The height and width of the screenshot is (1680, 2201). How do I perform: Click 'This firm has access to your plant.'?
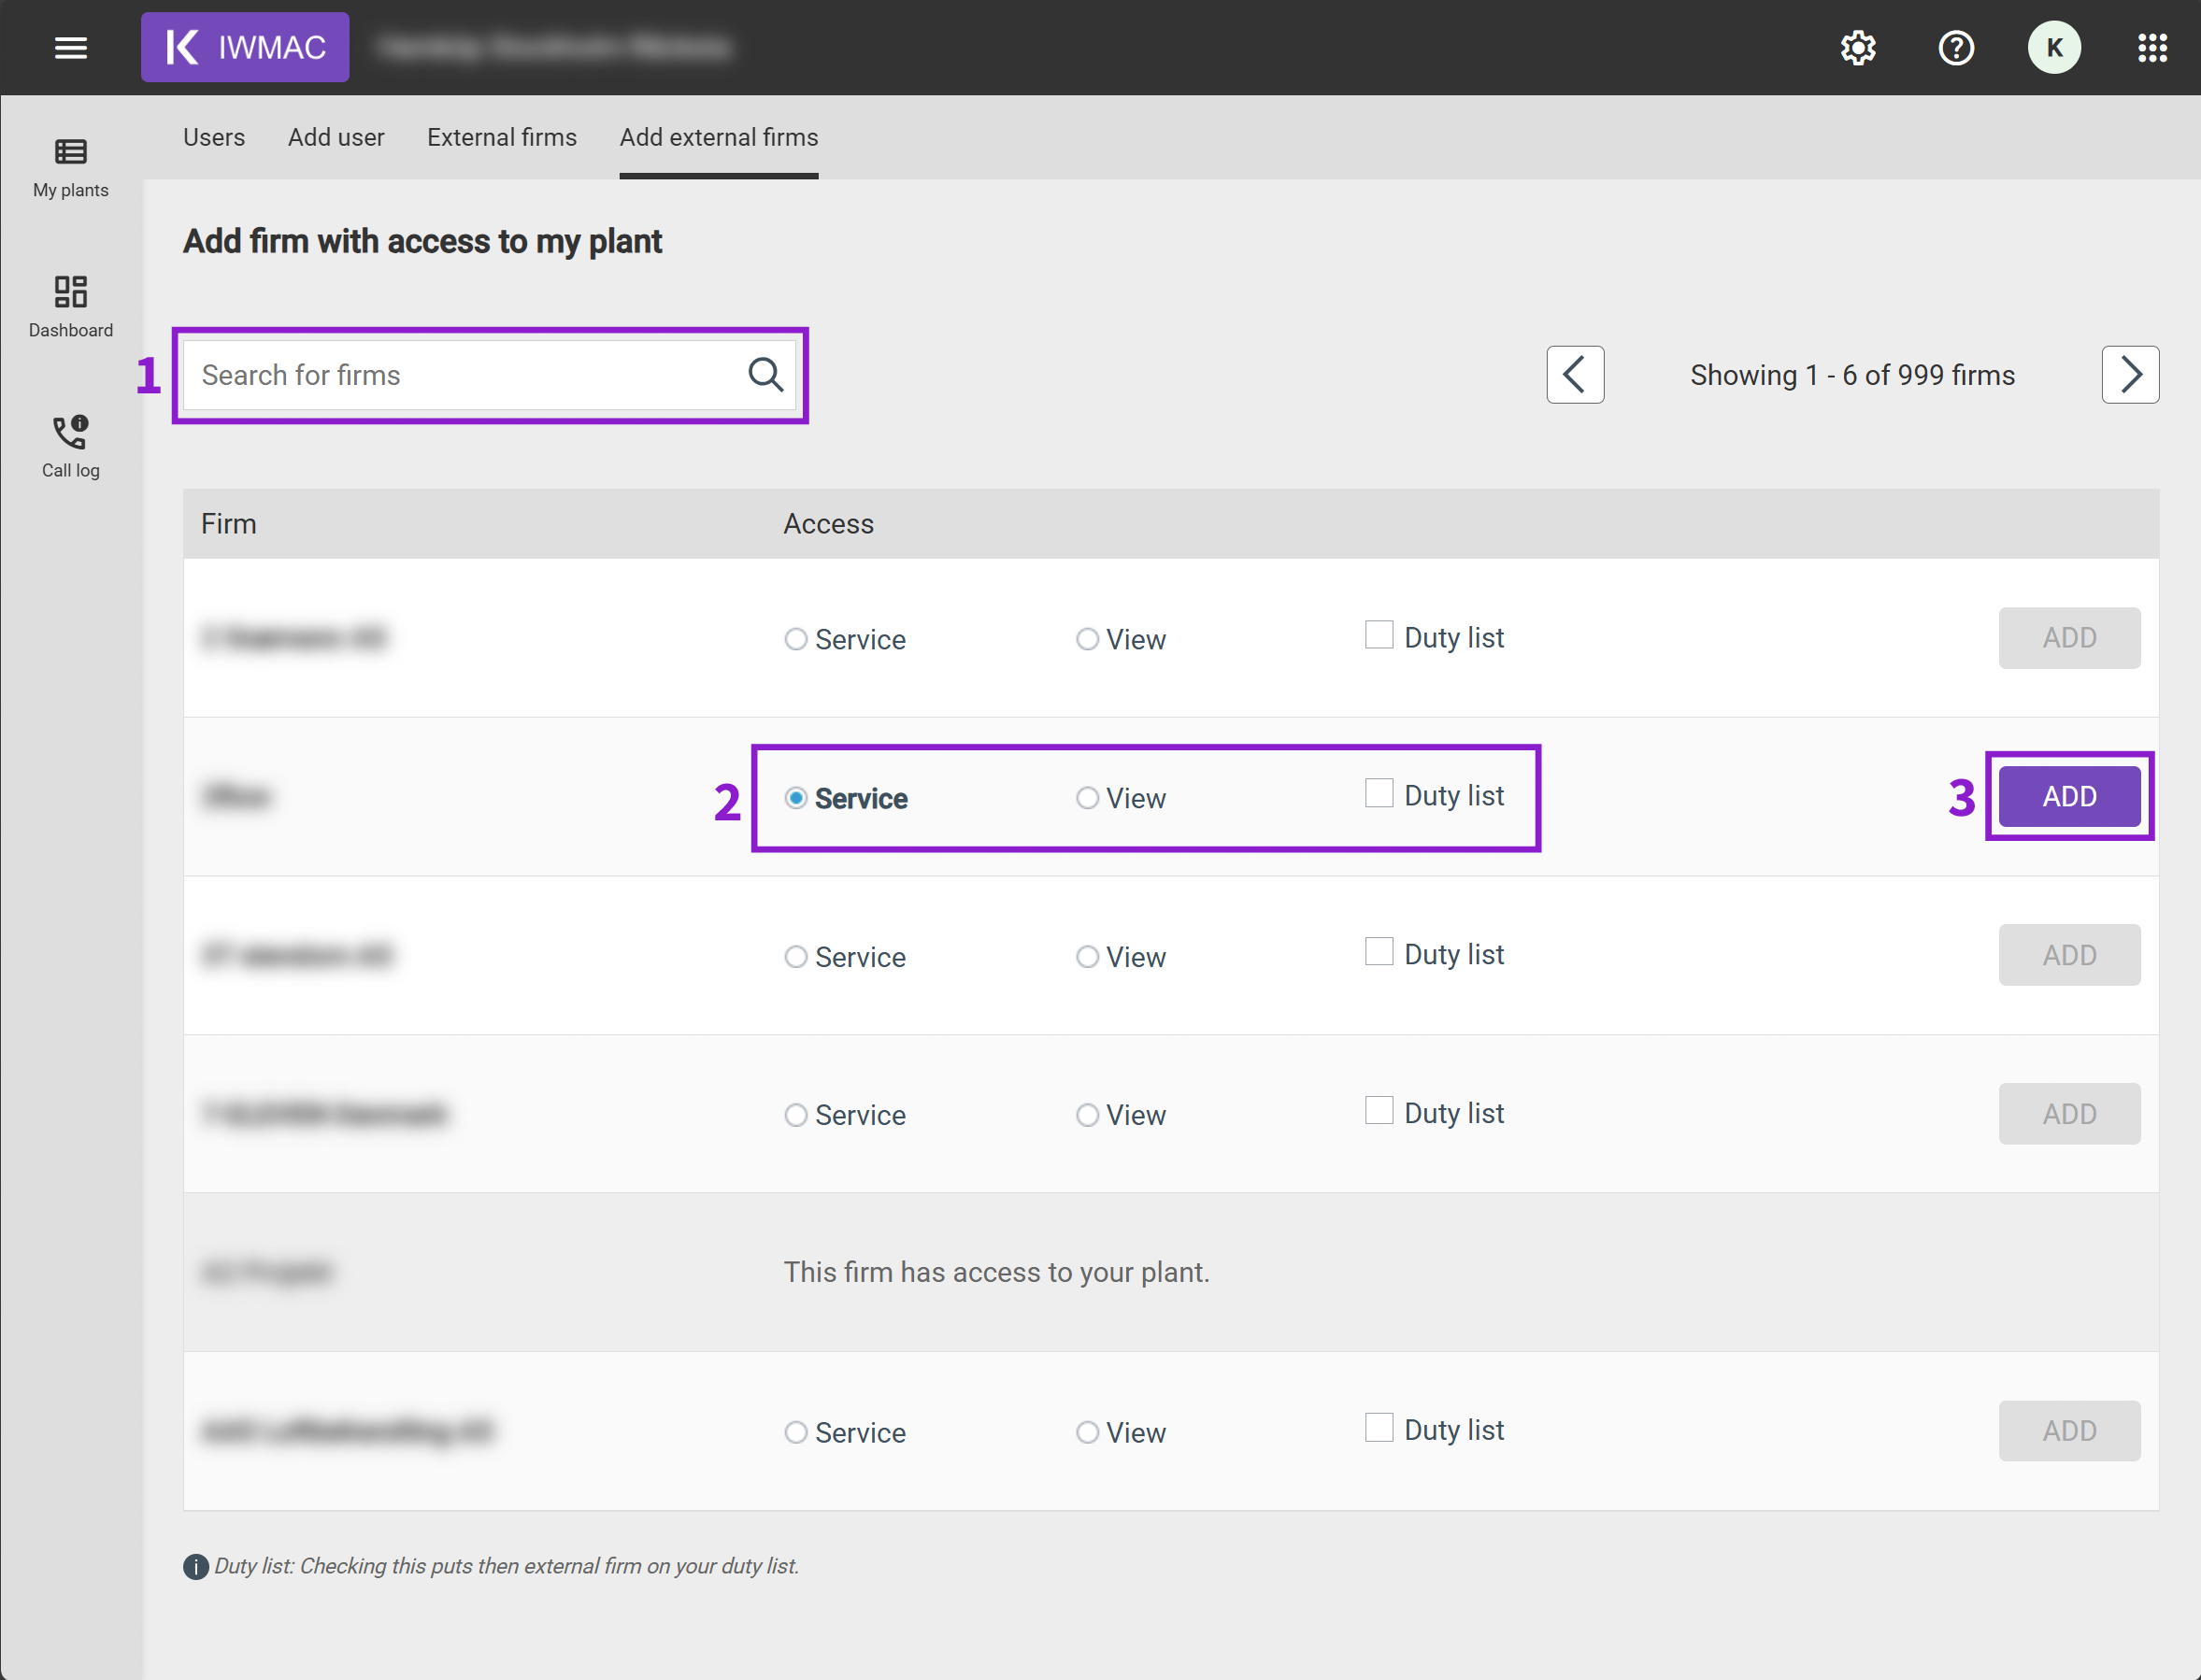pos(996,1272)
